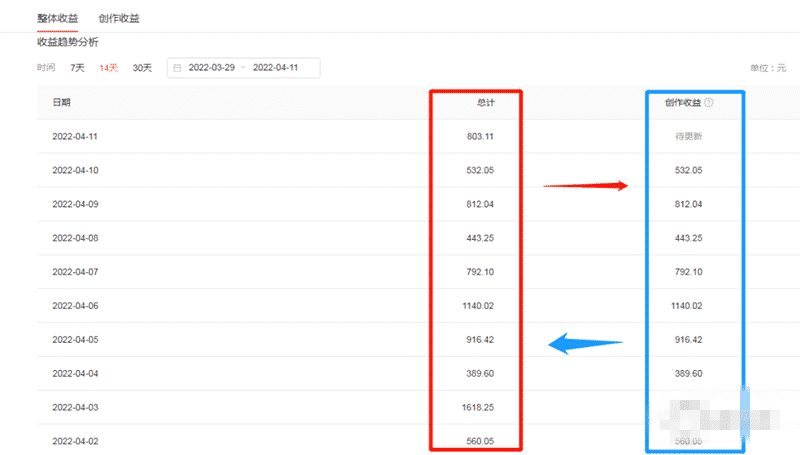The image size is (800, 455).
Task: Click the 总计 column header
Action: point(486,103)
